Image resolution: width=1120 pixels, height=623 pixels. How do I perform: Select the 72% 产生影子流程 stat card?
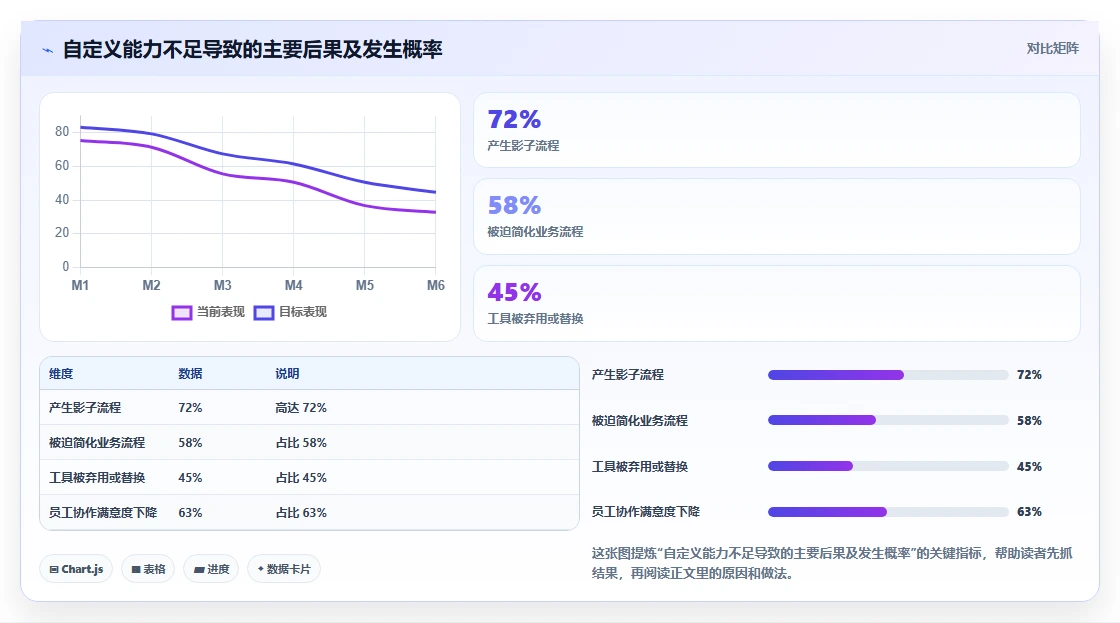pyautogui.click(x=776, y=130)
